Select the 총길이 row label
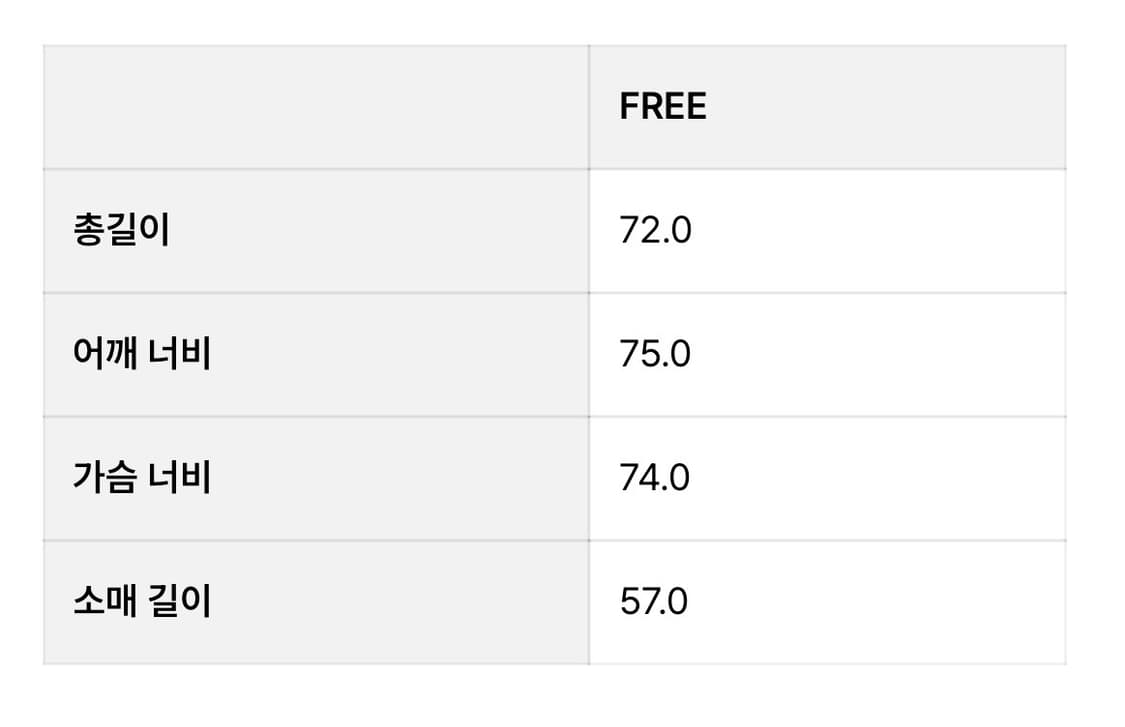1125x727 pixels. [121, 231]
